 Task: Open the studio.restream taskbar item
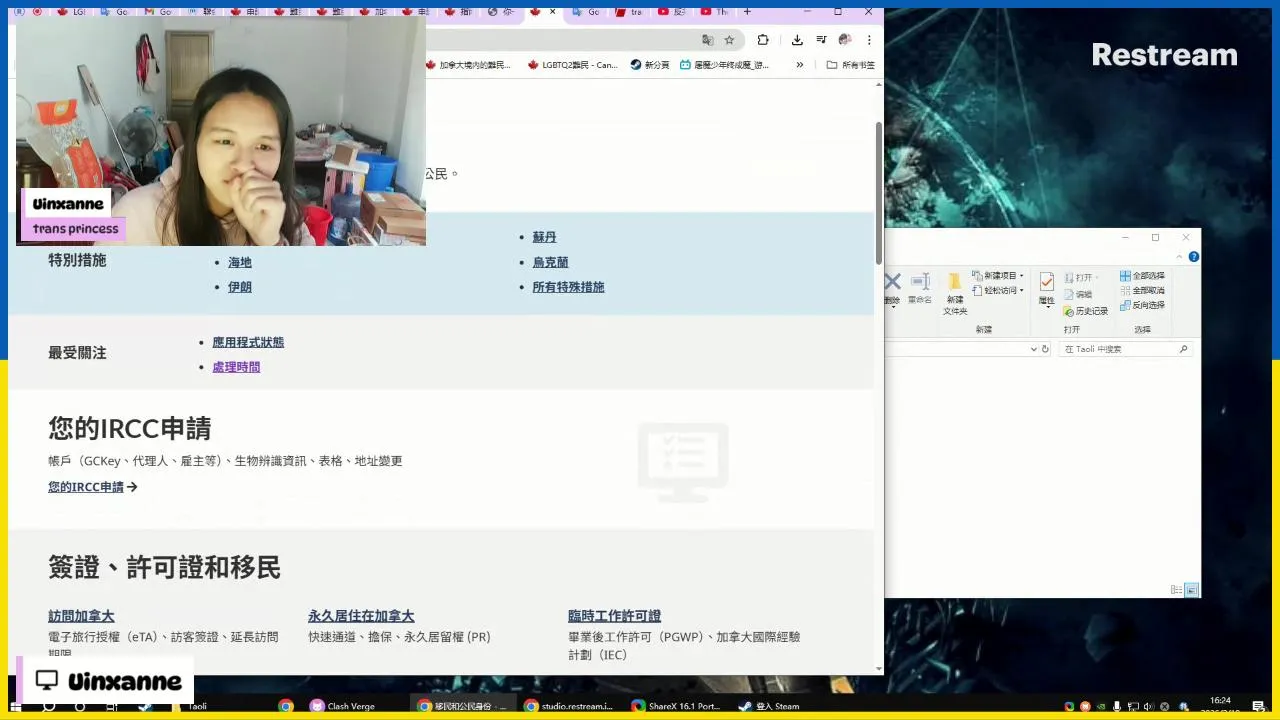point(568,706)
